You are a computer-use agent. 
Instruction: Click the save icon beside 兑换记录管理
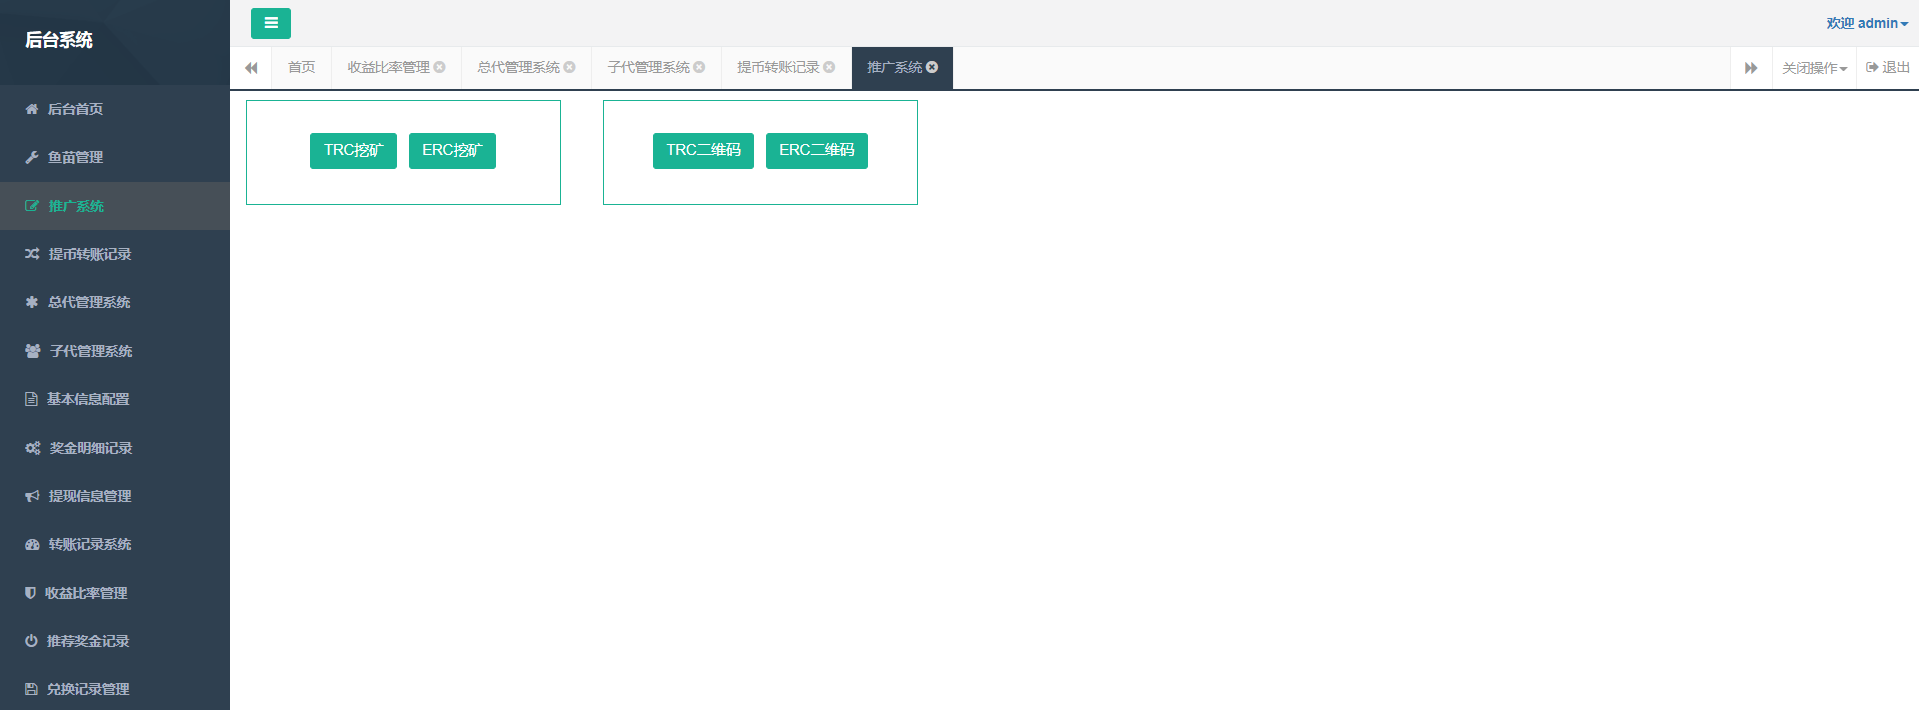point(31,689)
